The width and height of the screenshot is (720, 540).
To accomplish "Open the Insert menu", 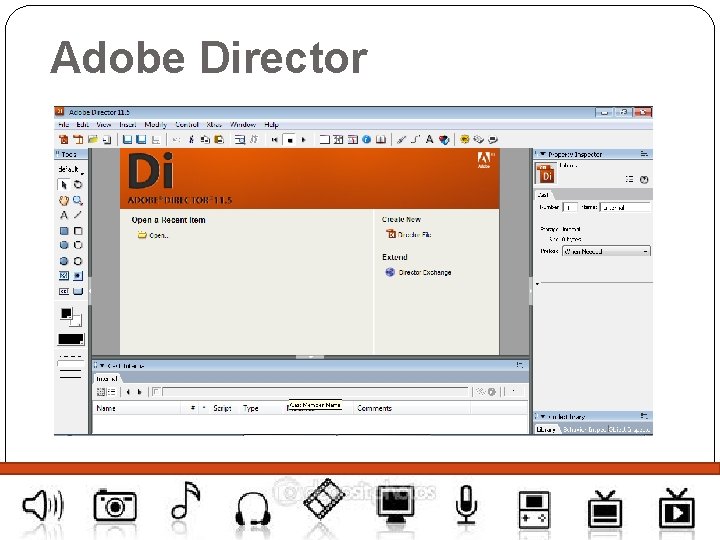I will click(x=128, y=124).
